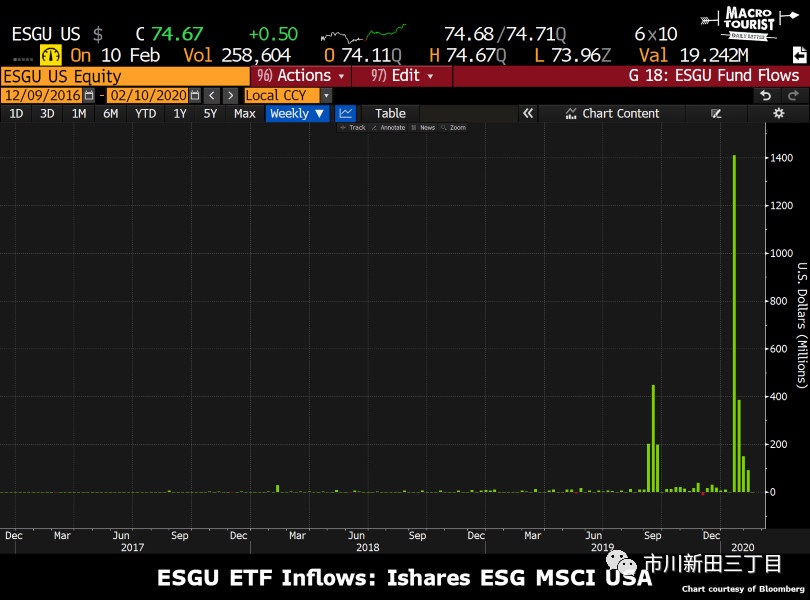The width and height of the screenshot is (810, 600).
Task: Select the 6M period tab
Action: click(x=111, y=114)
